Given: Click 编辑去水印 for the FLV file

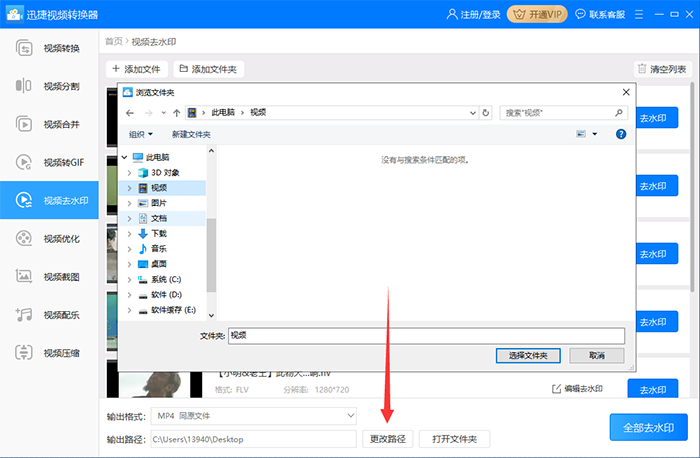Looking at the screenshot, I should tap(577, 389).
